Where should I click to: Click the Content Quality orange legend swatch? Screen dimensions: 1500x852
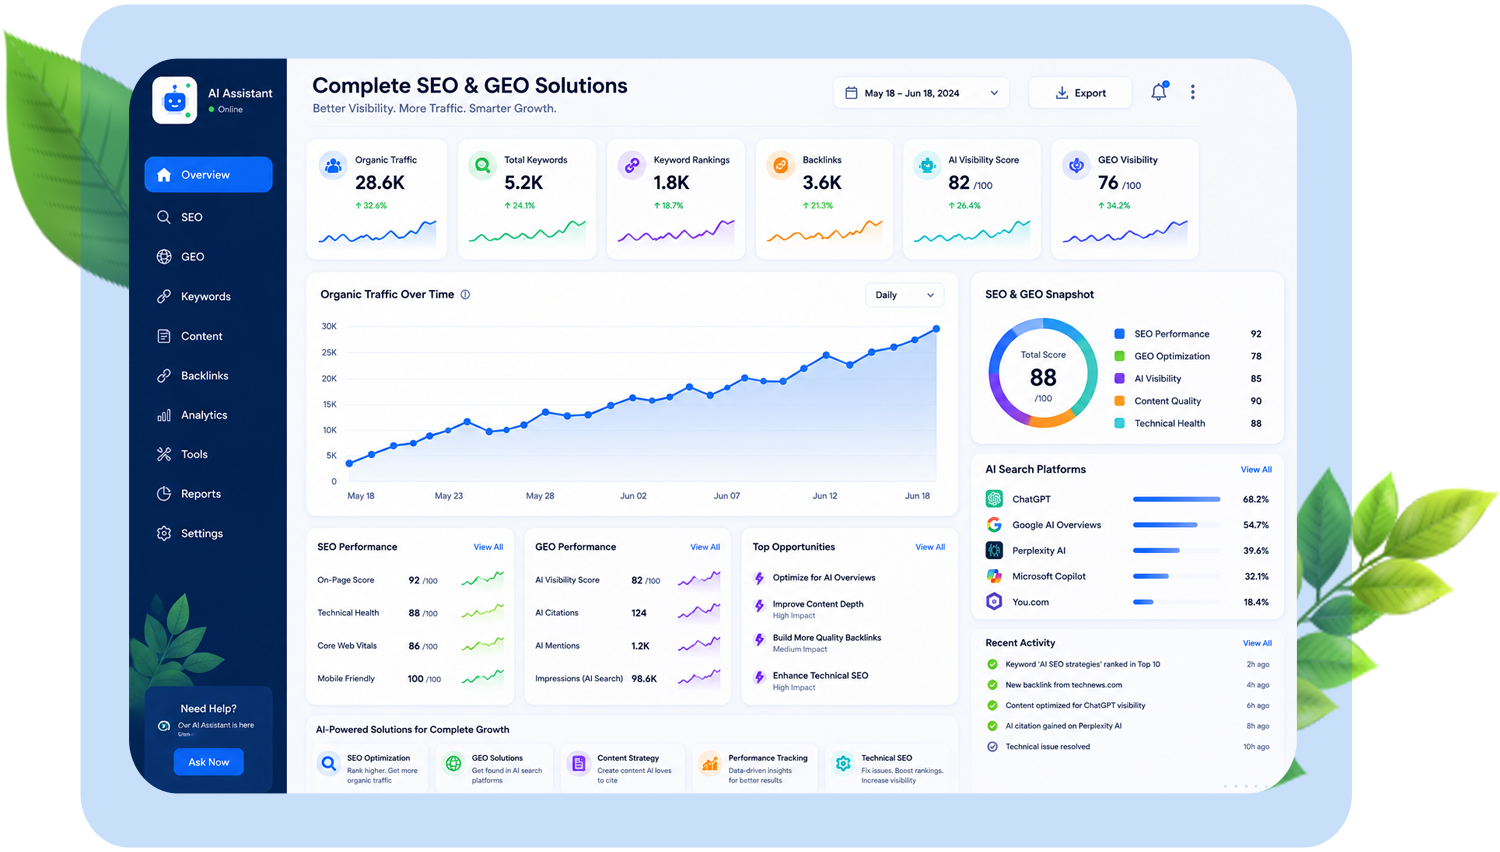coord(1119,401)
